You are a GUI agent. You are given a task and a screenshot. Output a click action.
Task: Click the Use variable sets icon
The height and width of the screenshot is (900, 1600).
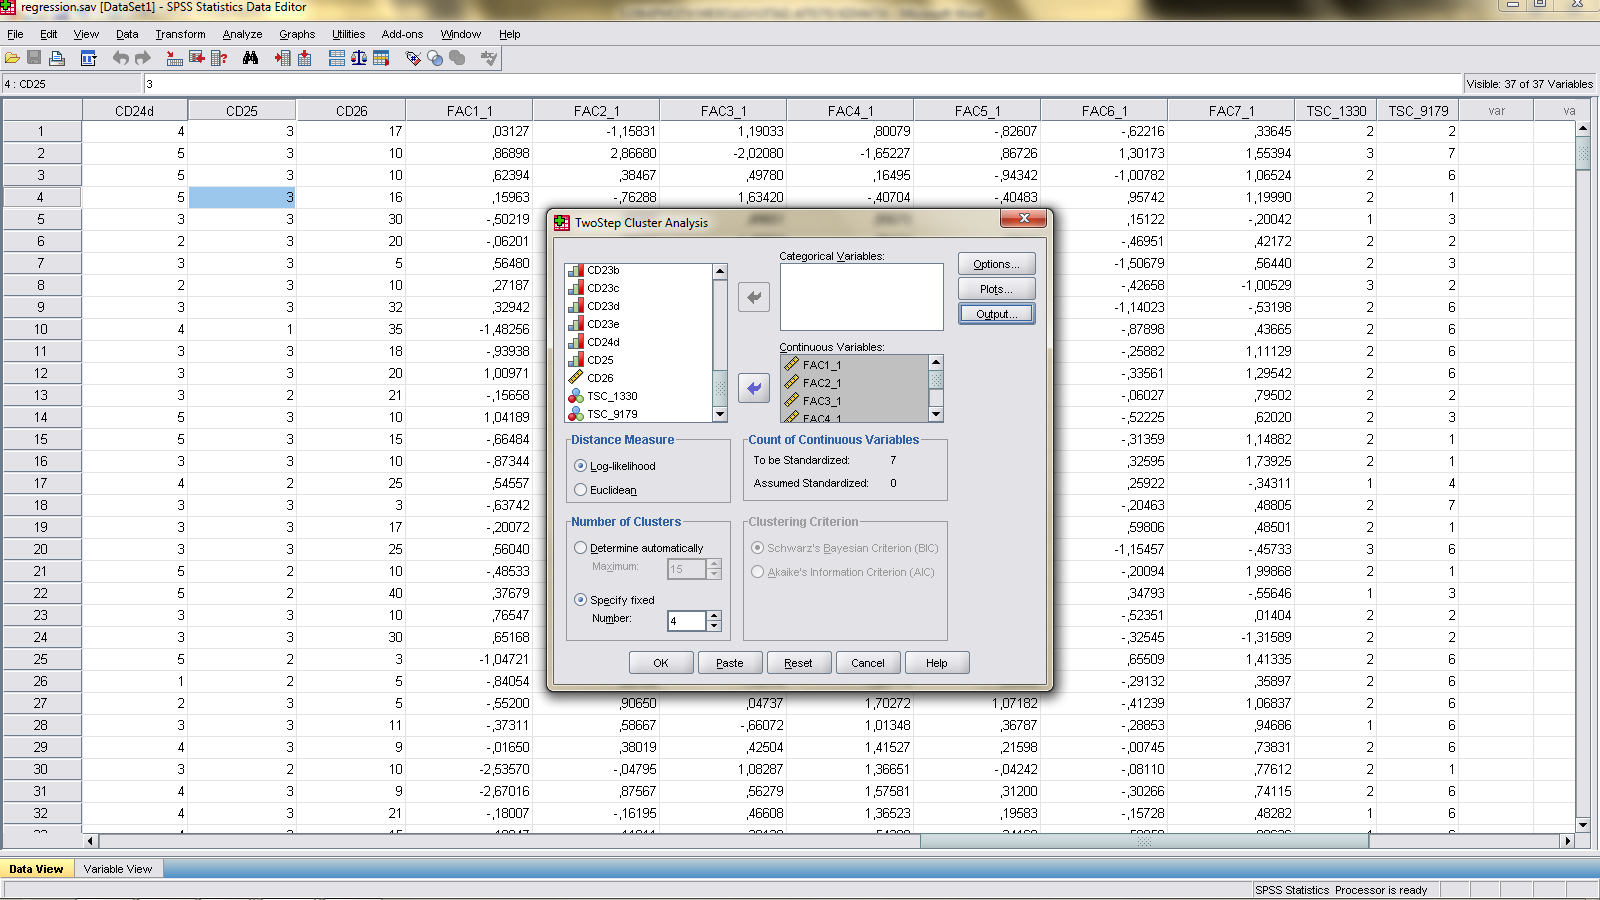point(435,58)
